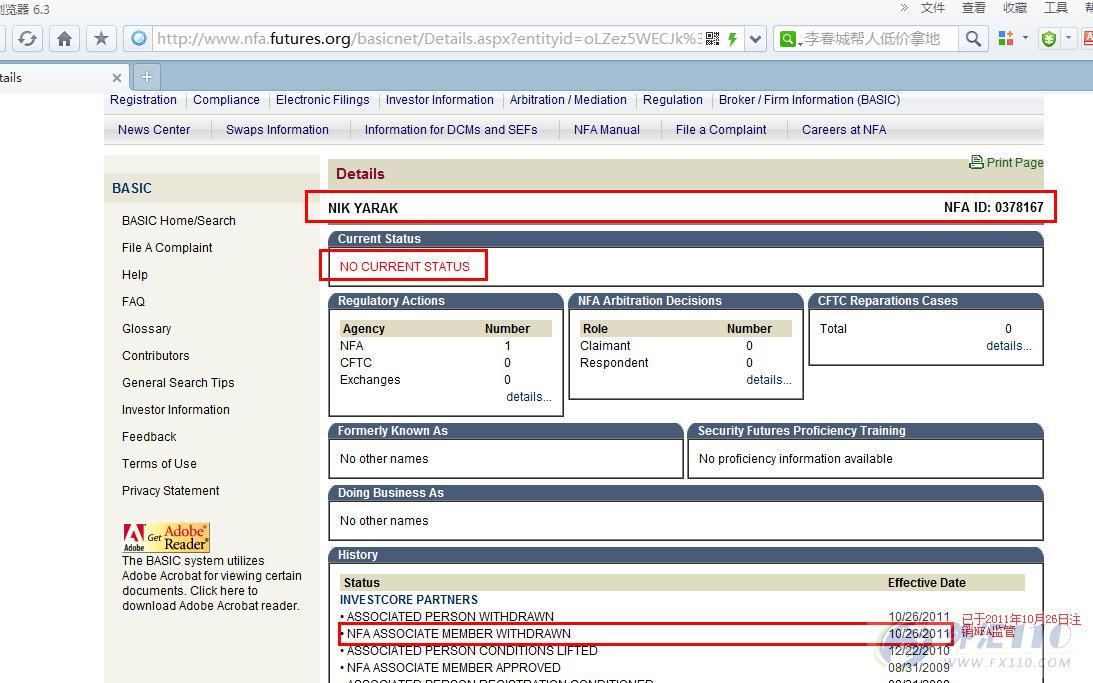Open General Search Tips in sidebar
The height and width of the screenshot is (683, 1093).
click(x=178, y=383)
